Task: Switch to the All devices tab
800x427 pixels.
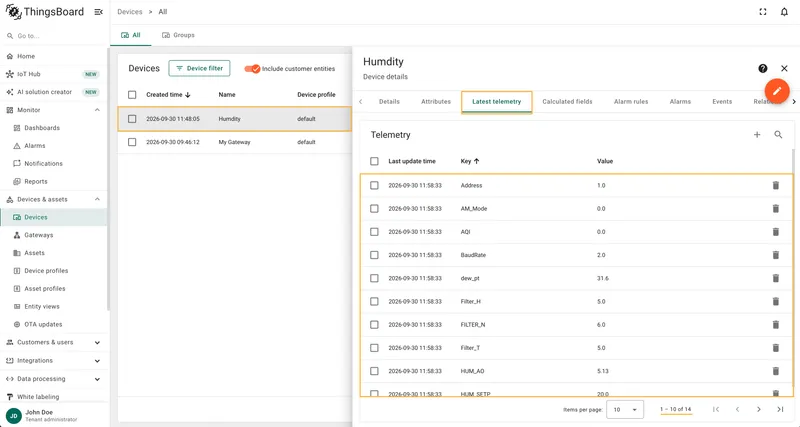Action: click(x=131, y=35)
